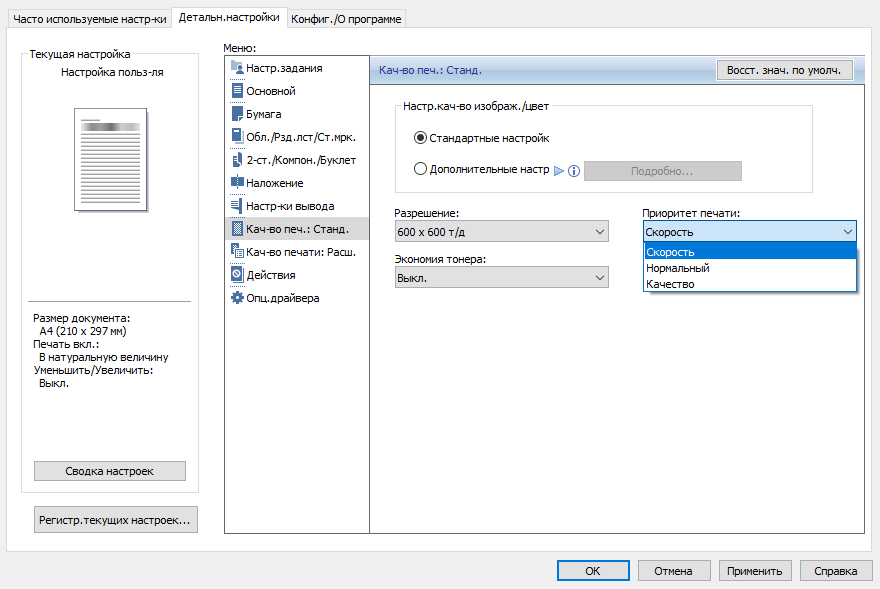Click the blue info icon near Подробно
This screenshot has height=589, width=880.
tap(574, 171)
